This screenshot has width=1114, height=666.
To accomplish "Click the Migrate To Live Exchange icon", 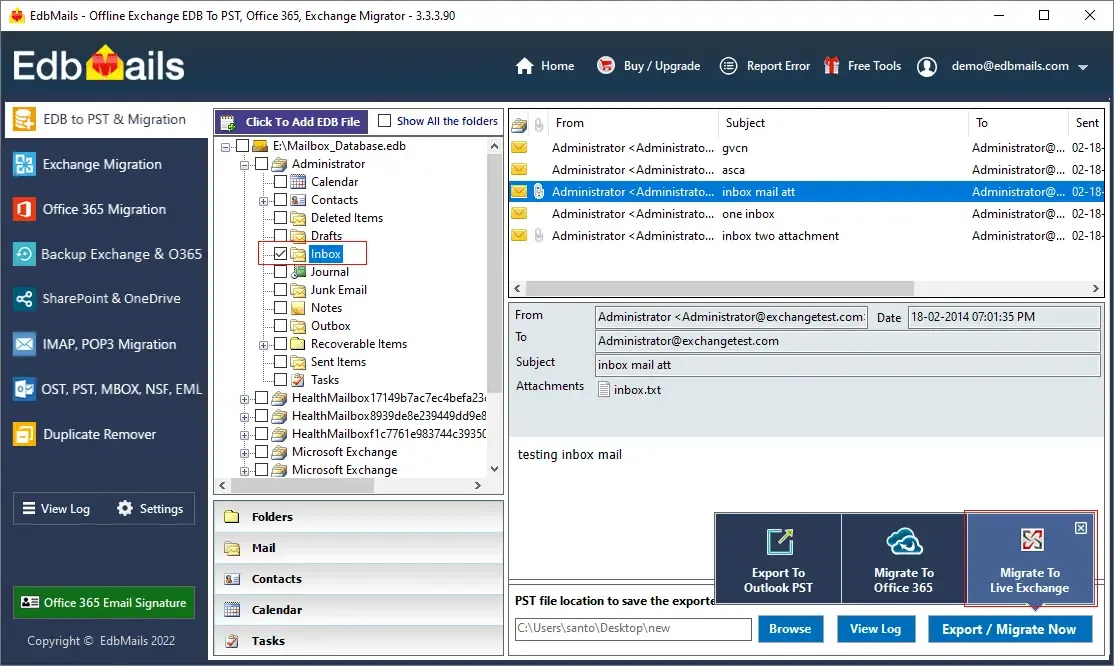I will [x=1032, y=540].
